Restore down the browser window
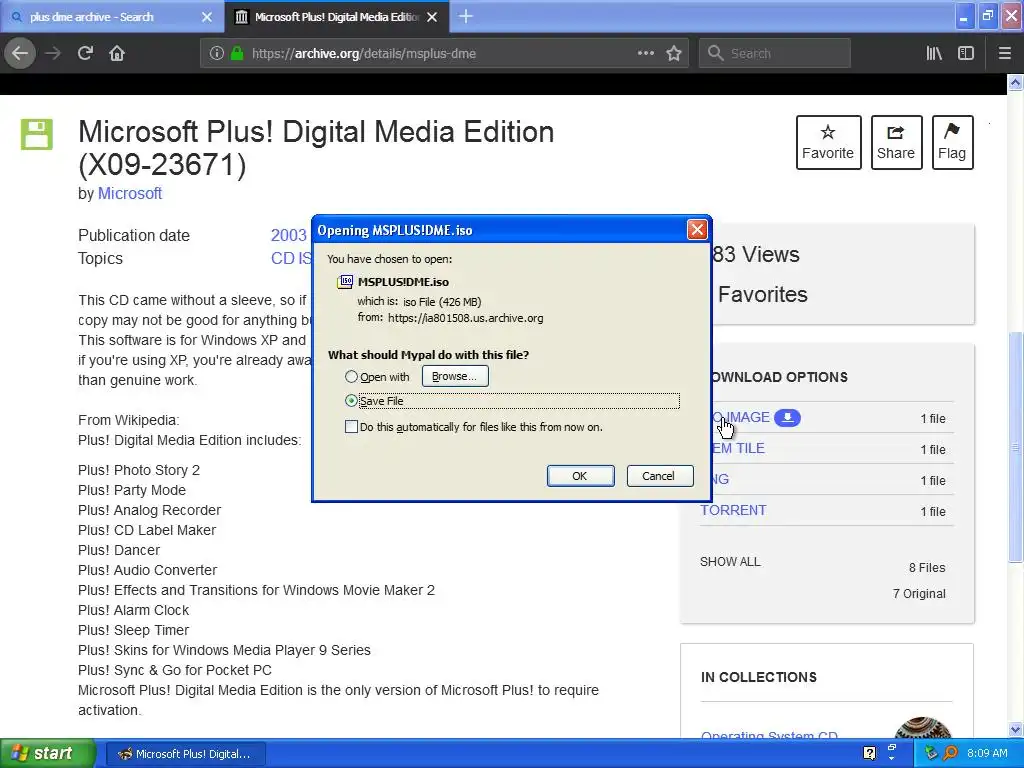Screen dimensions: 1024x768 click(x=987, y=17)
